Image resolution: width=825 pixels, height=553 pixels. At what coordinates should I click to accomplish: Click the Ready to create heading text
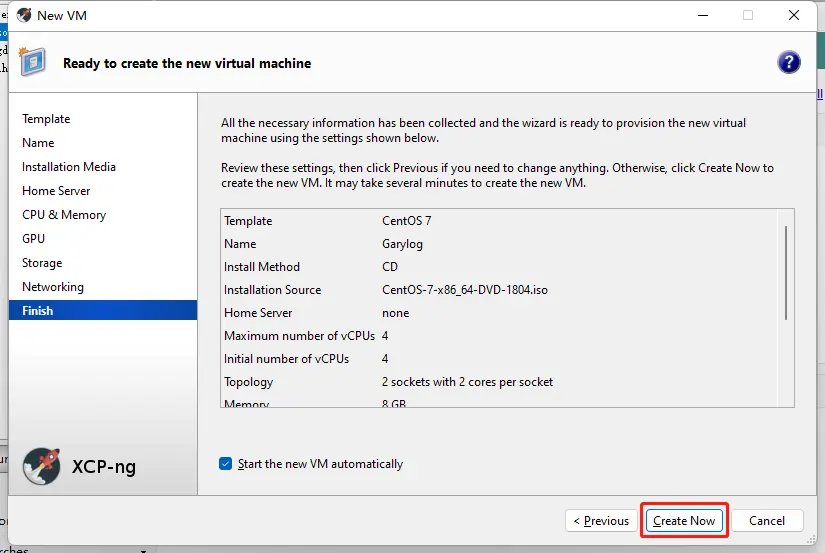point(187,63)
